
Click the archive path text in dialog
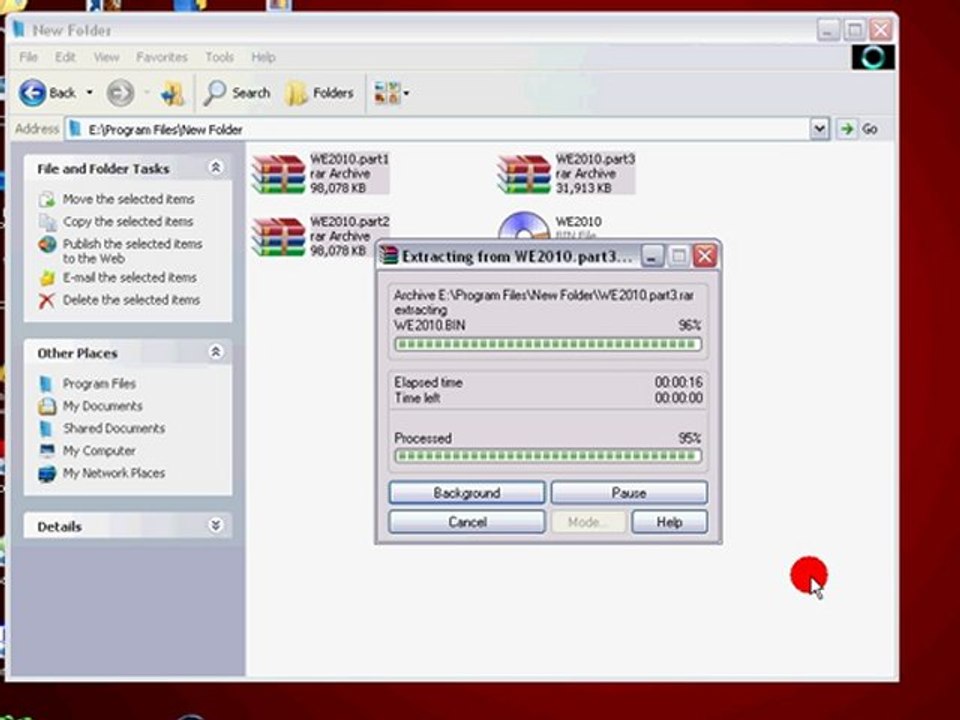544,295
